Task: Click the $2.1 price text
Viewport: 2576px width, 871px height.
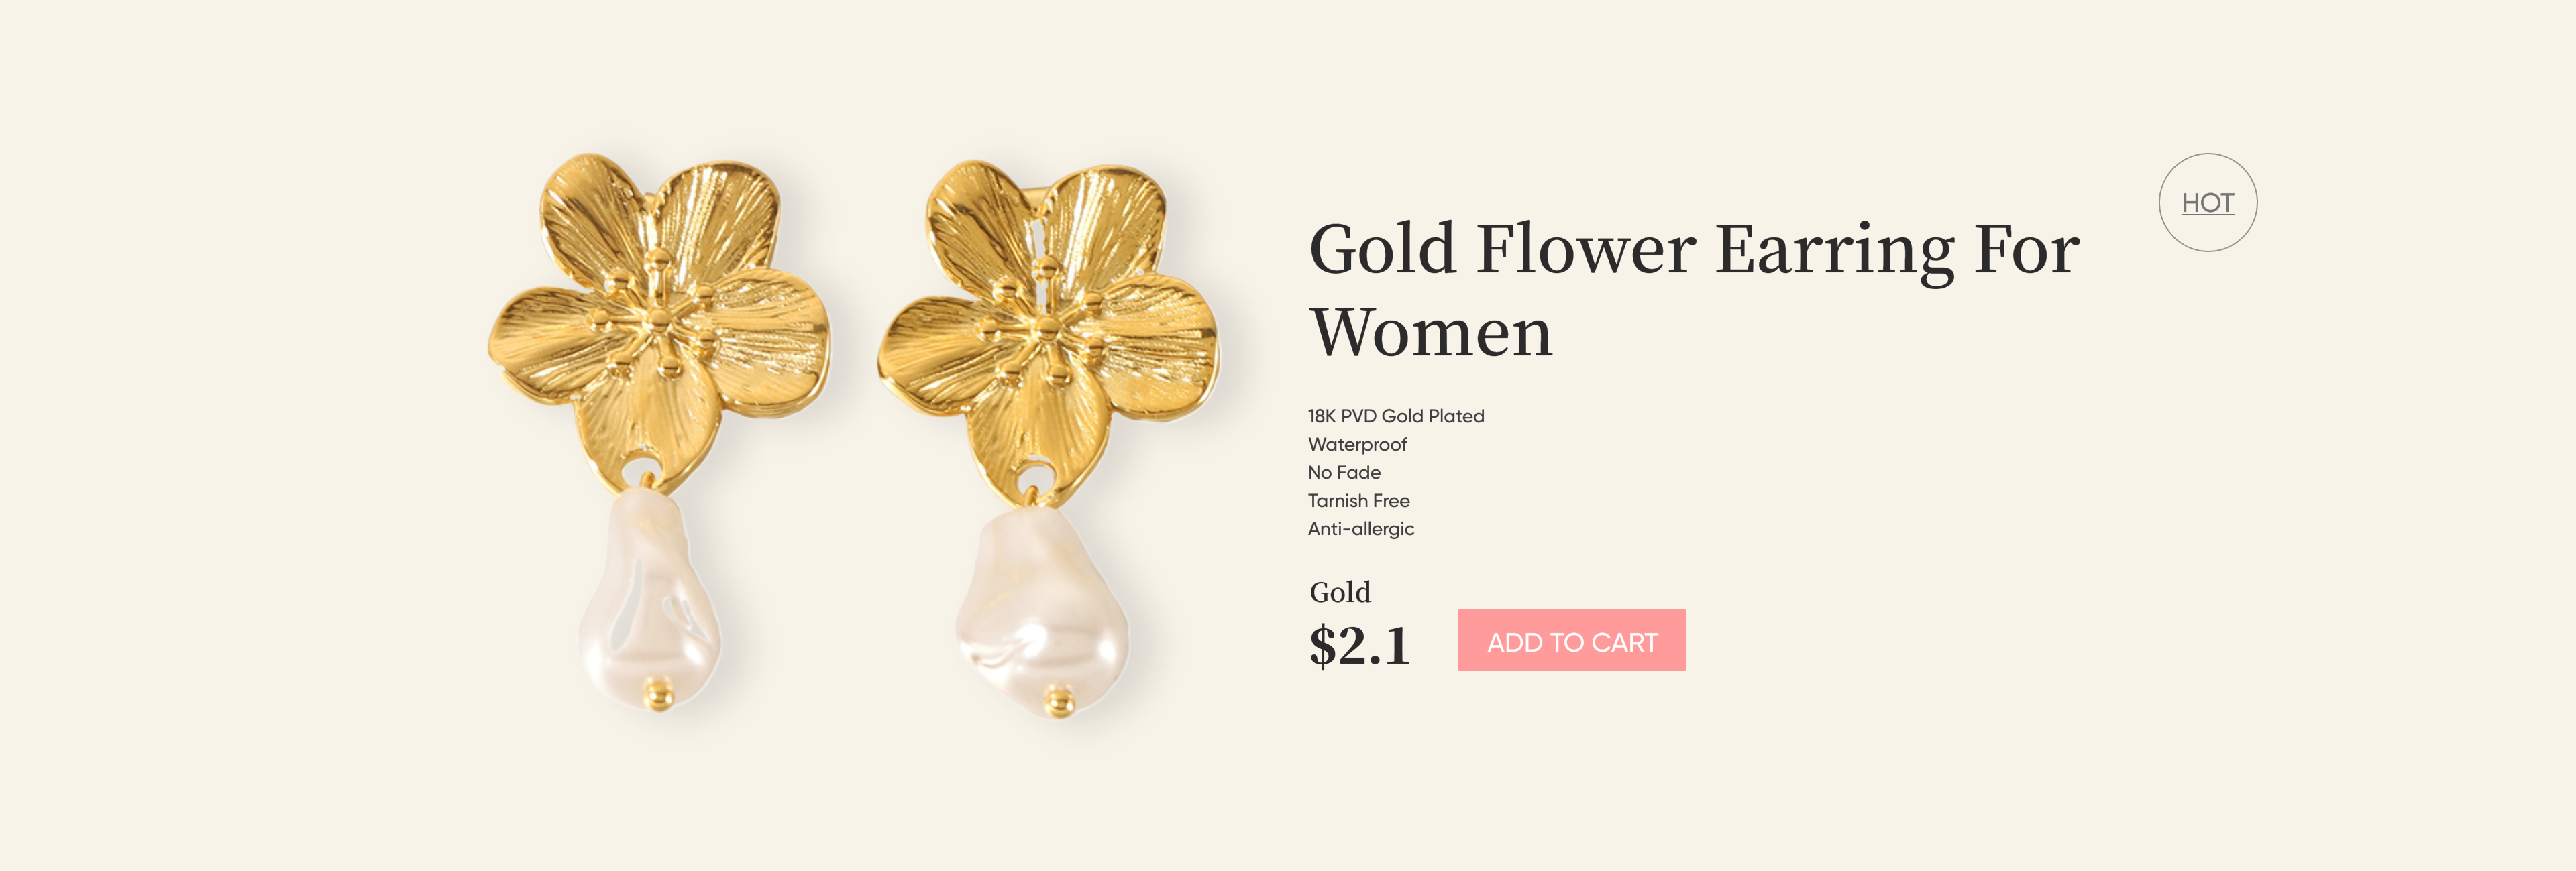Action: (x=1359, y=645)
